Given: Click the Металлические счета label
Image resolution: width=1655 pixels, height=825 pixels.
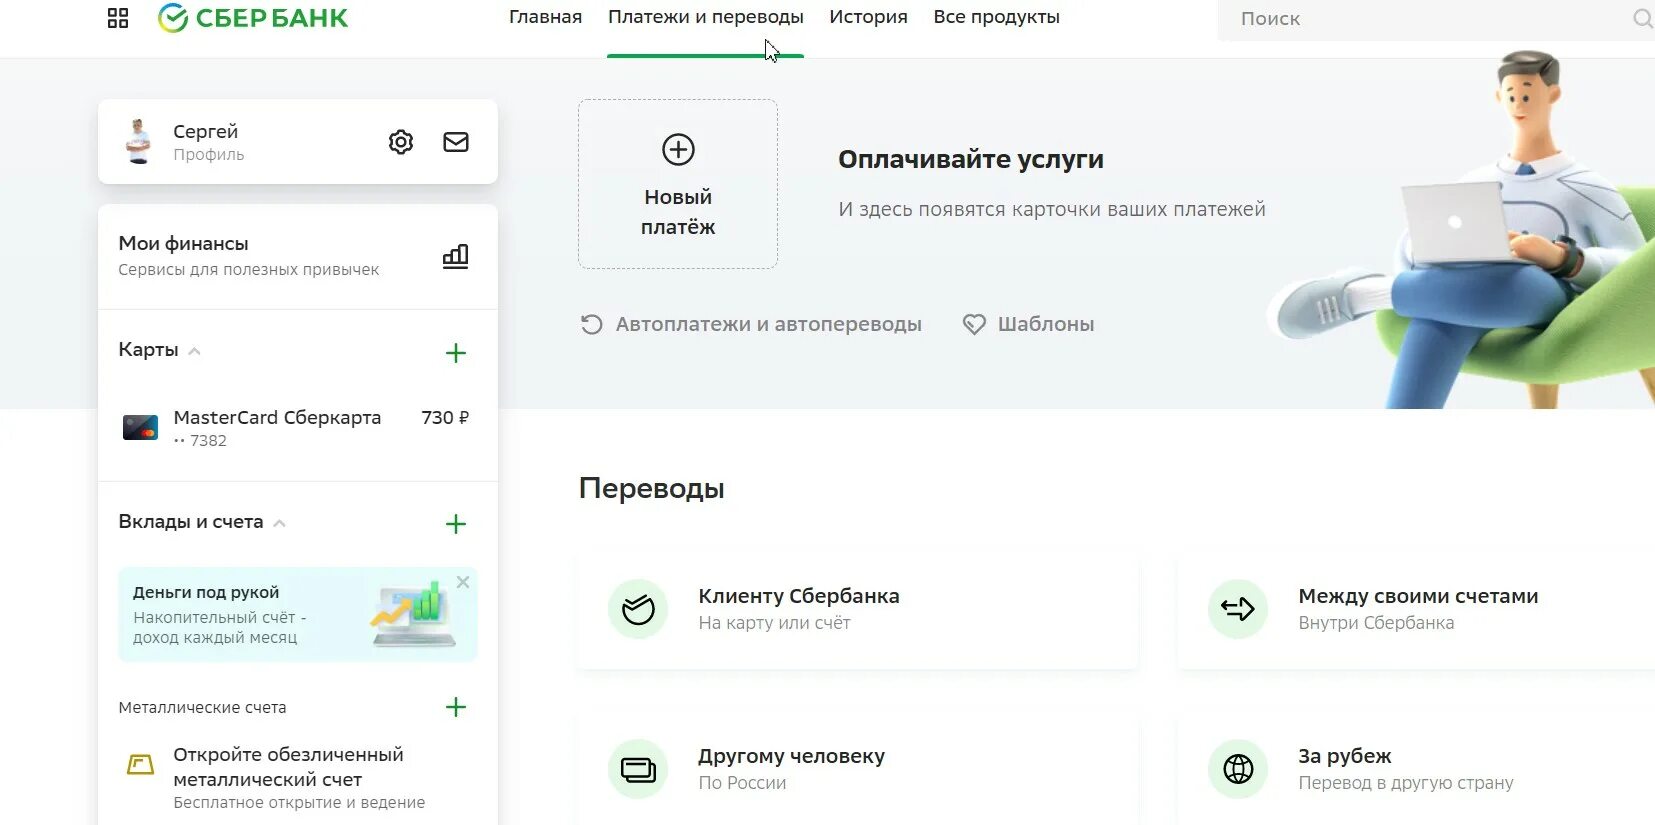Looking at the screenshot, I should pos(202,707).
